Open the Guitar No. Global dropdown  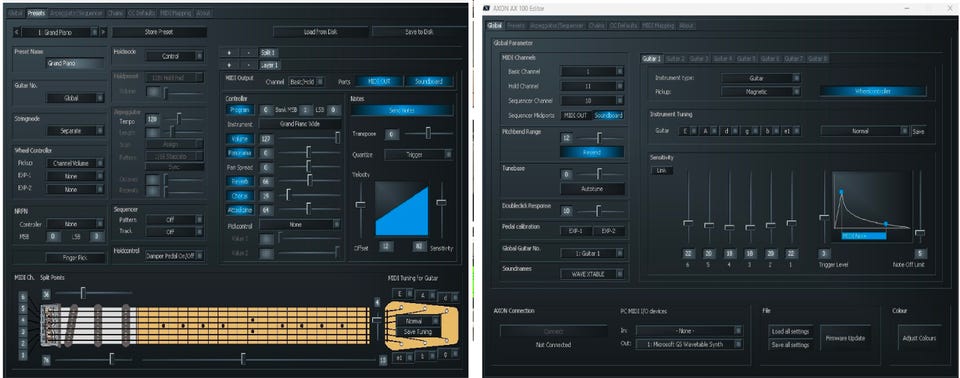click(76, 98)
